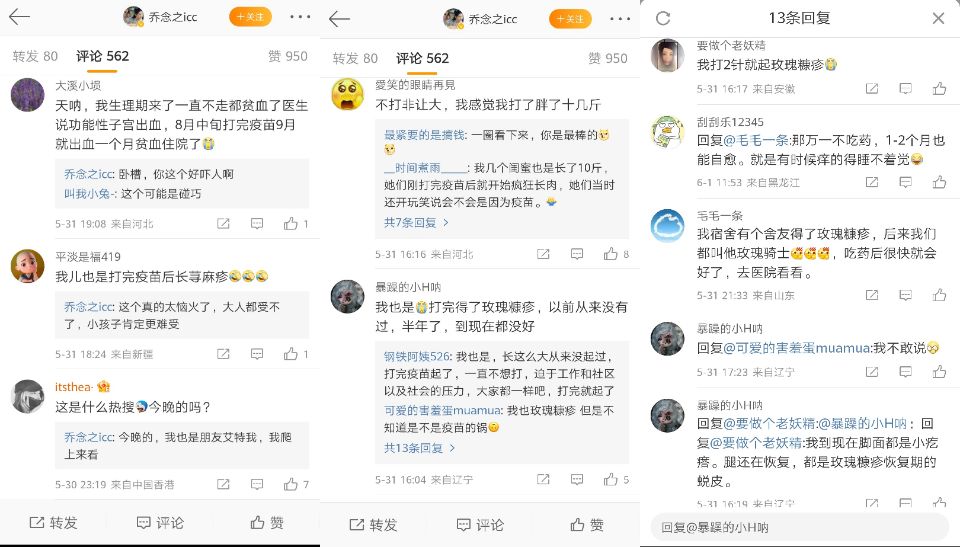Refresh the 13条回复 reply list
This screenshot has height=547, width=960.
[663, 18]
